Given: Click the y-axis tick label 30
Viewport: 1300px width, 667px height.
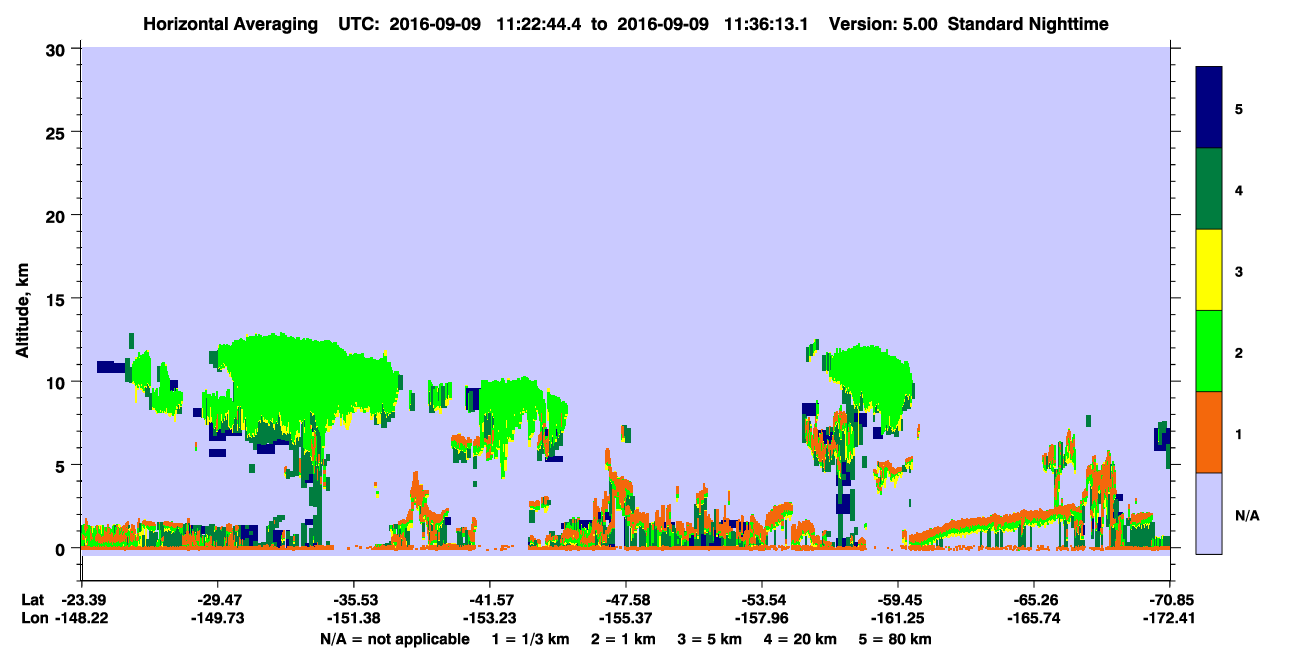Looking at the screenshot, I should click(x=58, y=49).
